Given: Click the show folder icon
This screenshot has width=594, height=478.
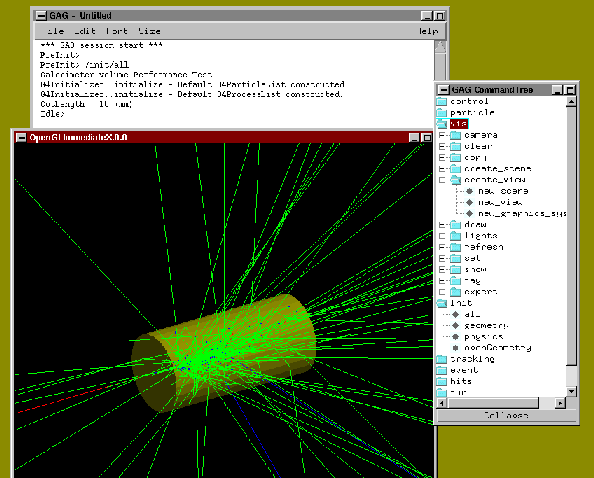Looking at the screenshot, I should [x=455, y=270].
